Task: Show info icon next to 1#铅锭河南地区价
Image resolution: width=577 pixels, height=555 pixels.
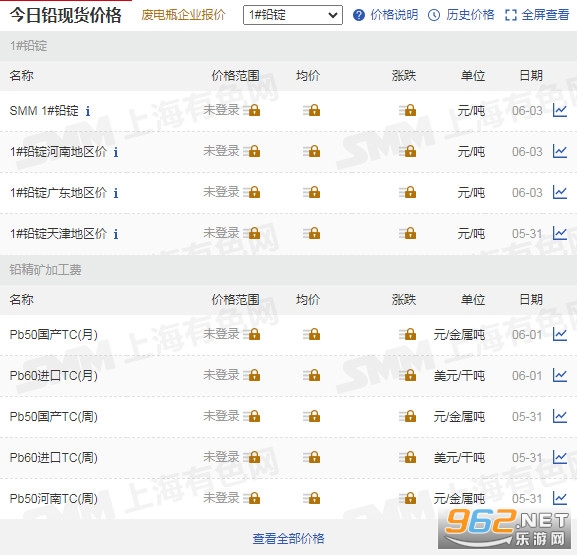Action: 116,152
